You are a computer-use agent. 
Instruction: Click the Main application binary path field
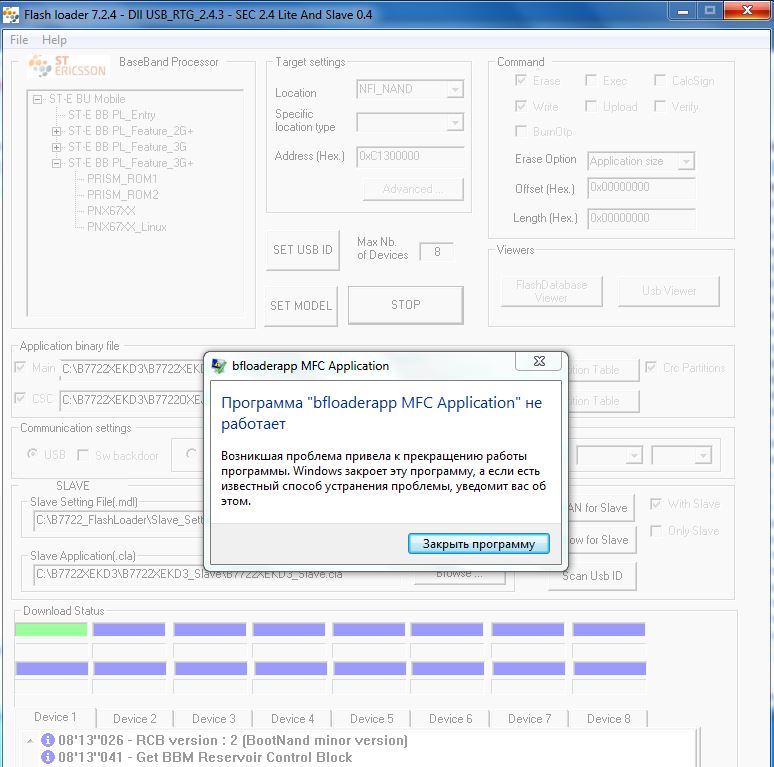[132, 369]
